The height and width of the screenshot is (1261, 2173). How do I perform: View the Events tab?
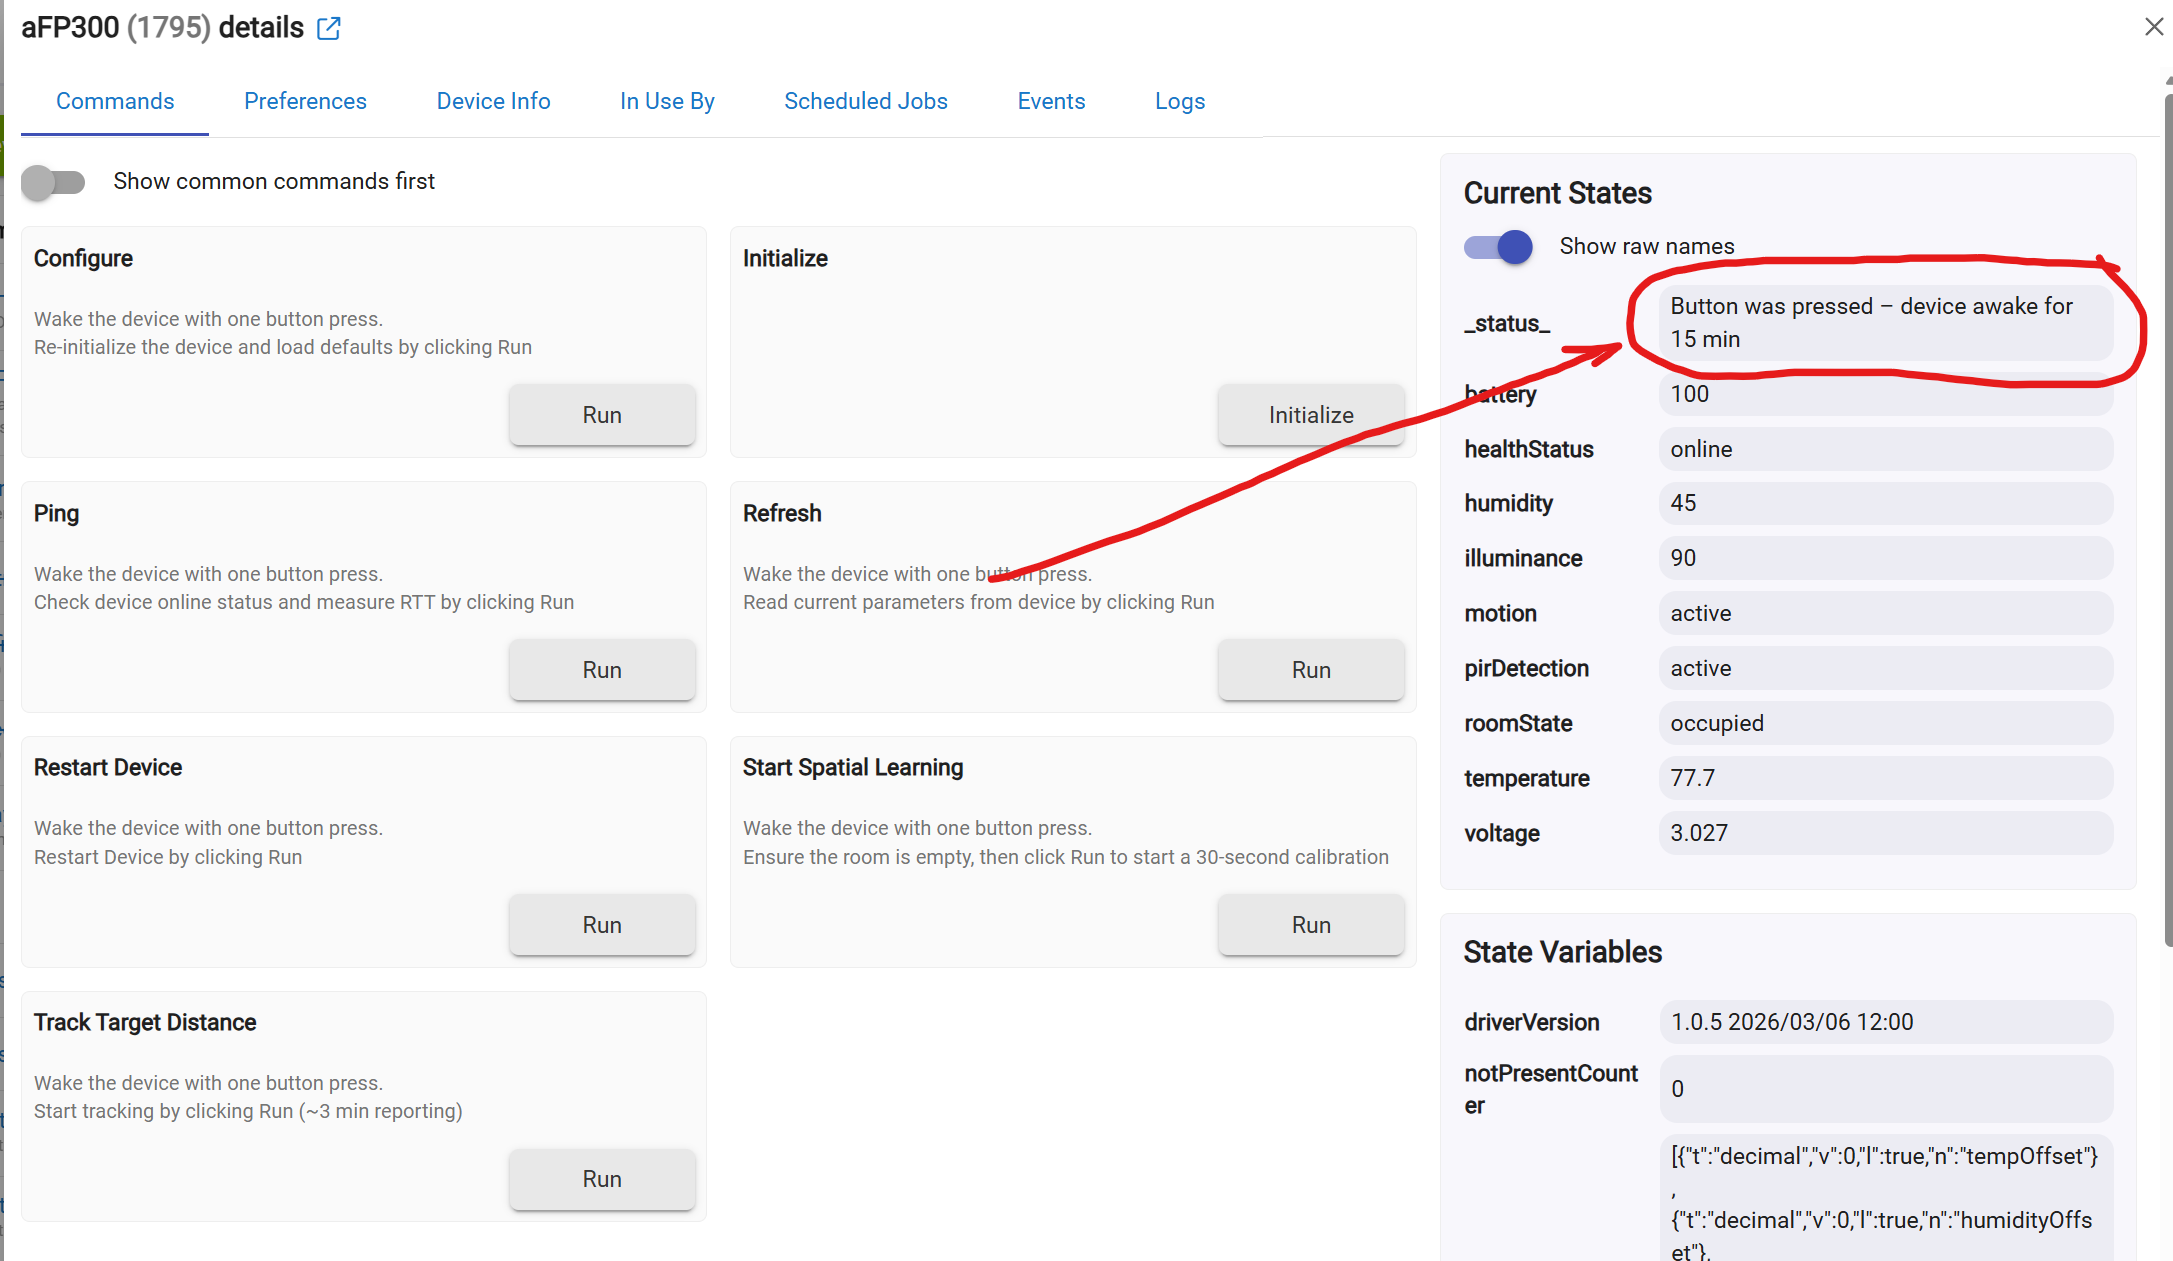(x=1051, y=101)
